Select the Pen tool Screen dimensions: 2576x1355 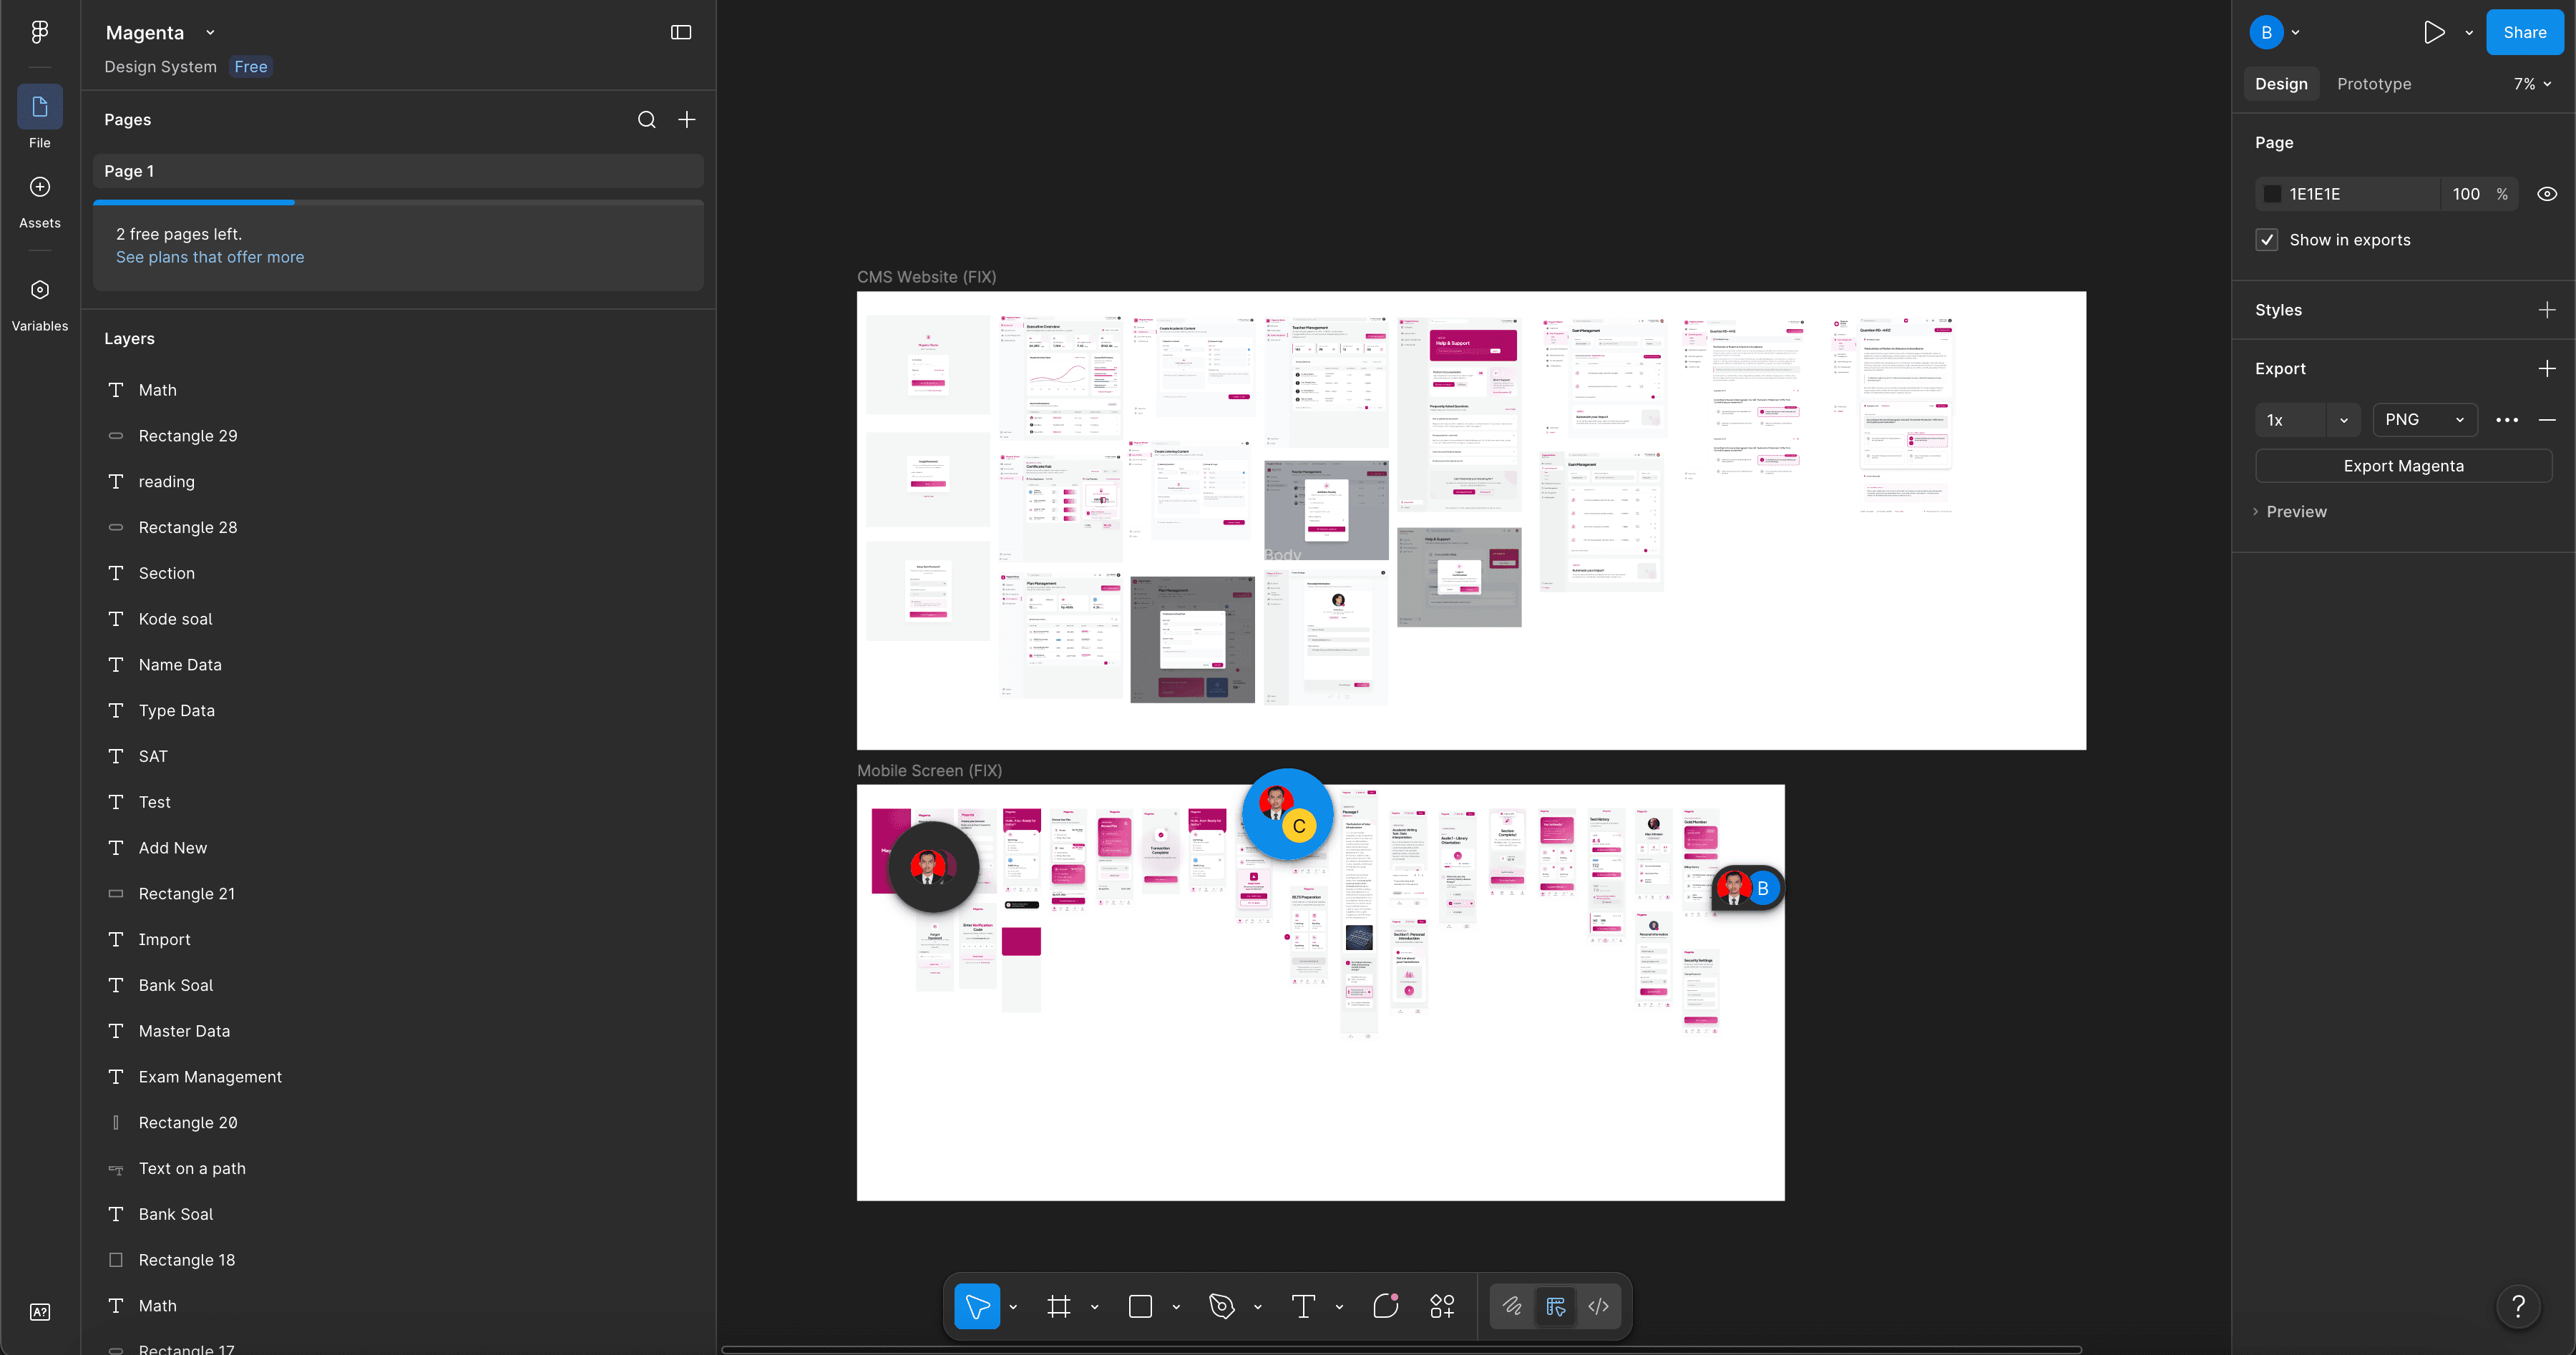pyautogui.click(x=1222, y=1306)
